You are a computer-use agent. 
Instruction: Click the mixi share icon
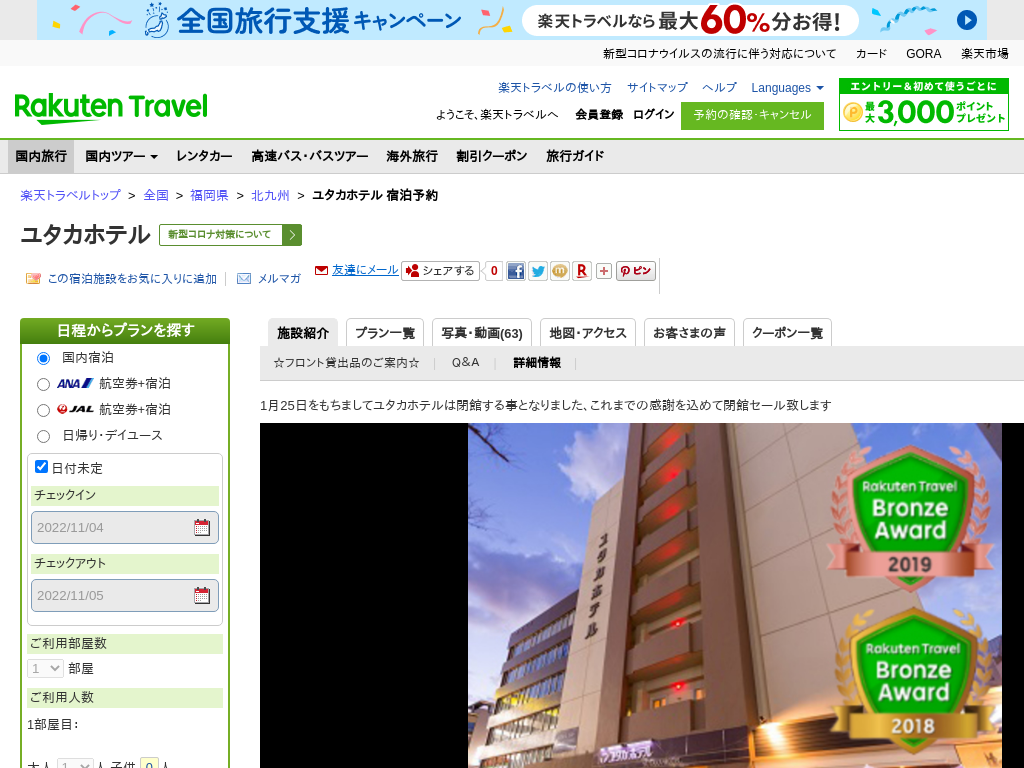pos(560,271)
